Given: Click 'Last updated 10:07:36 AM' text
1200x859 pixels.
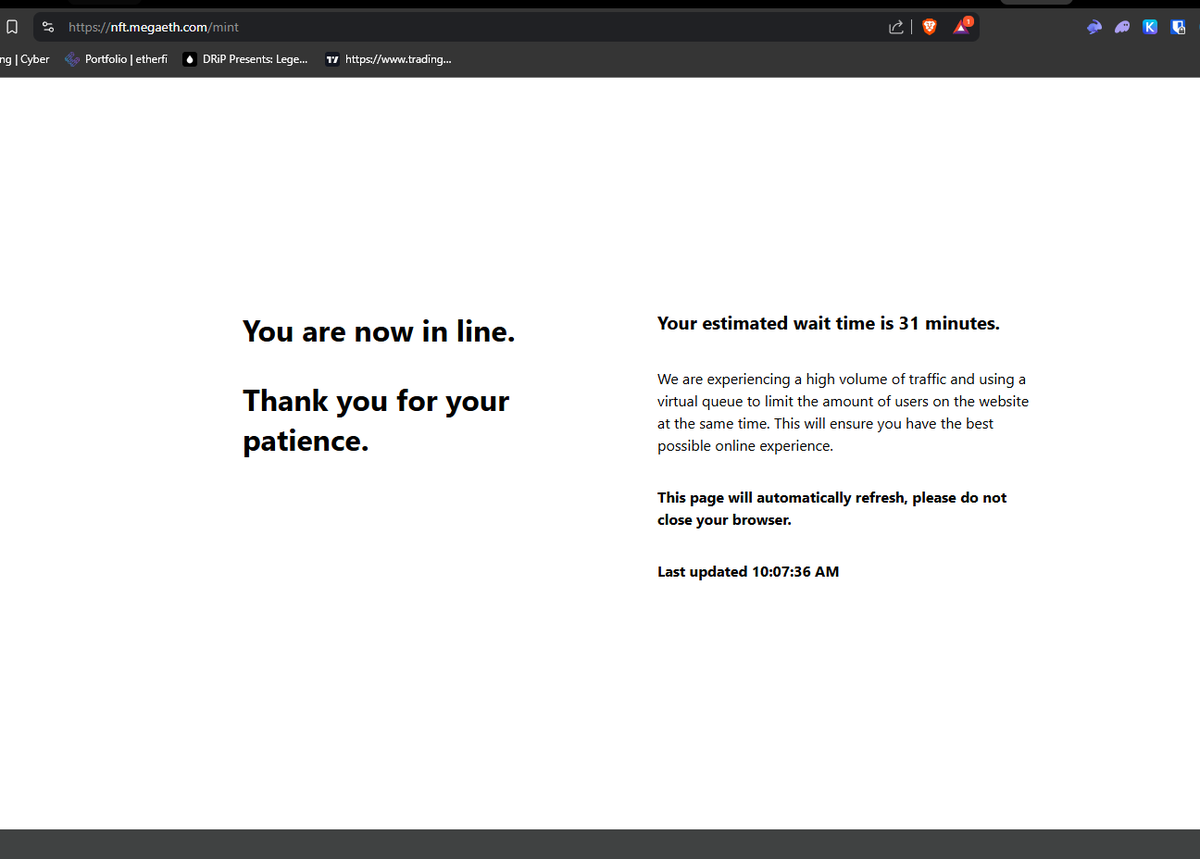Looking at the screenshot, I should click(748, 572).
